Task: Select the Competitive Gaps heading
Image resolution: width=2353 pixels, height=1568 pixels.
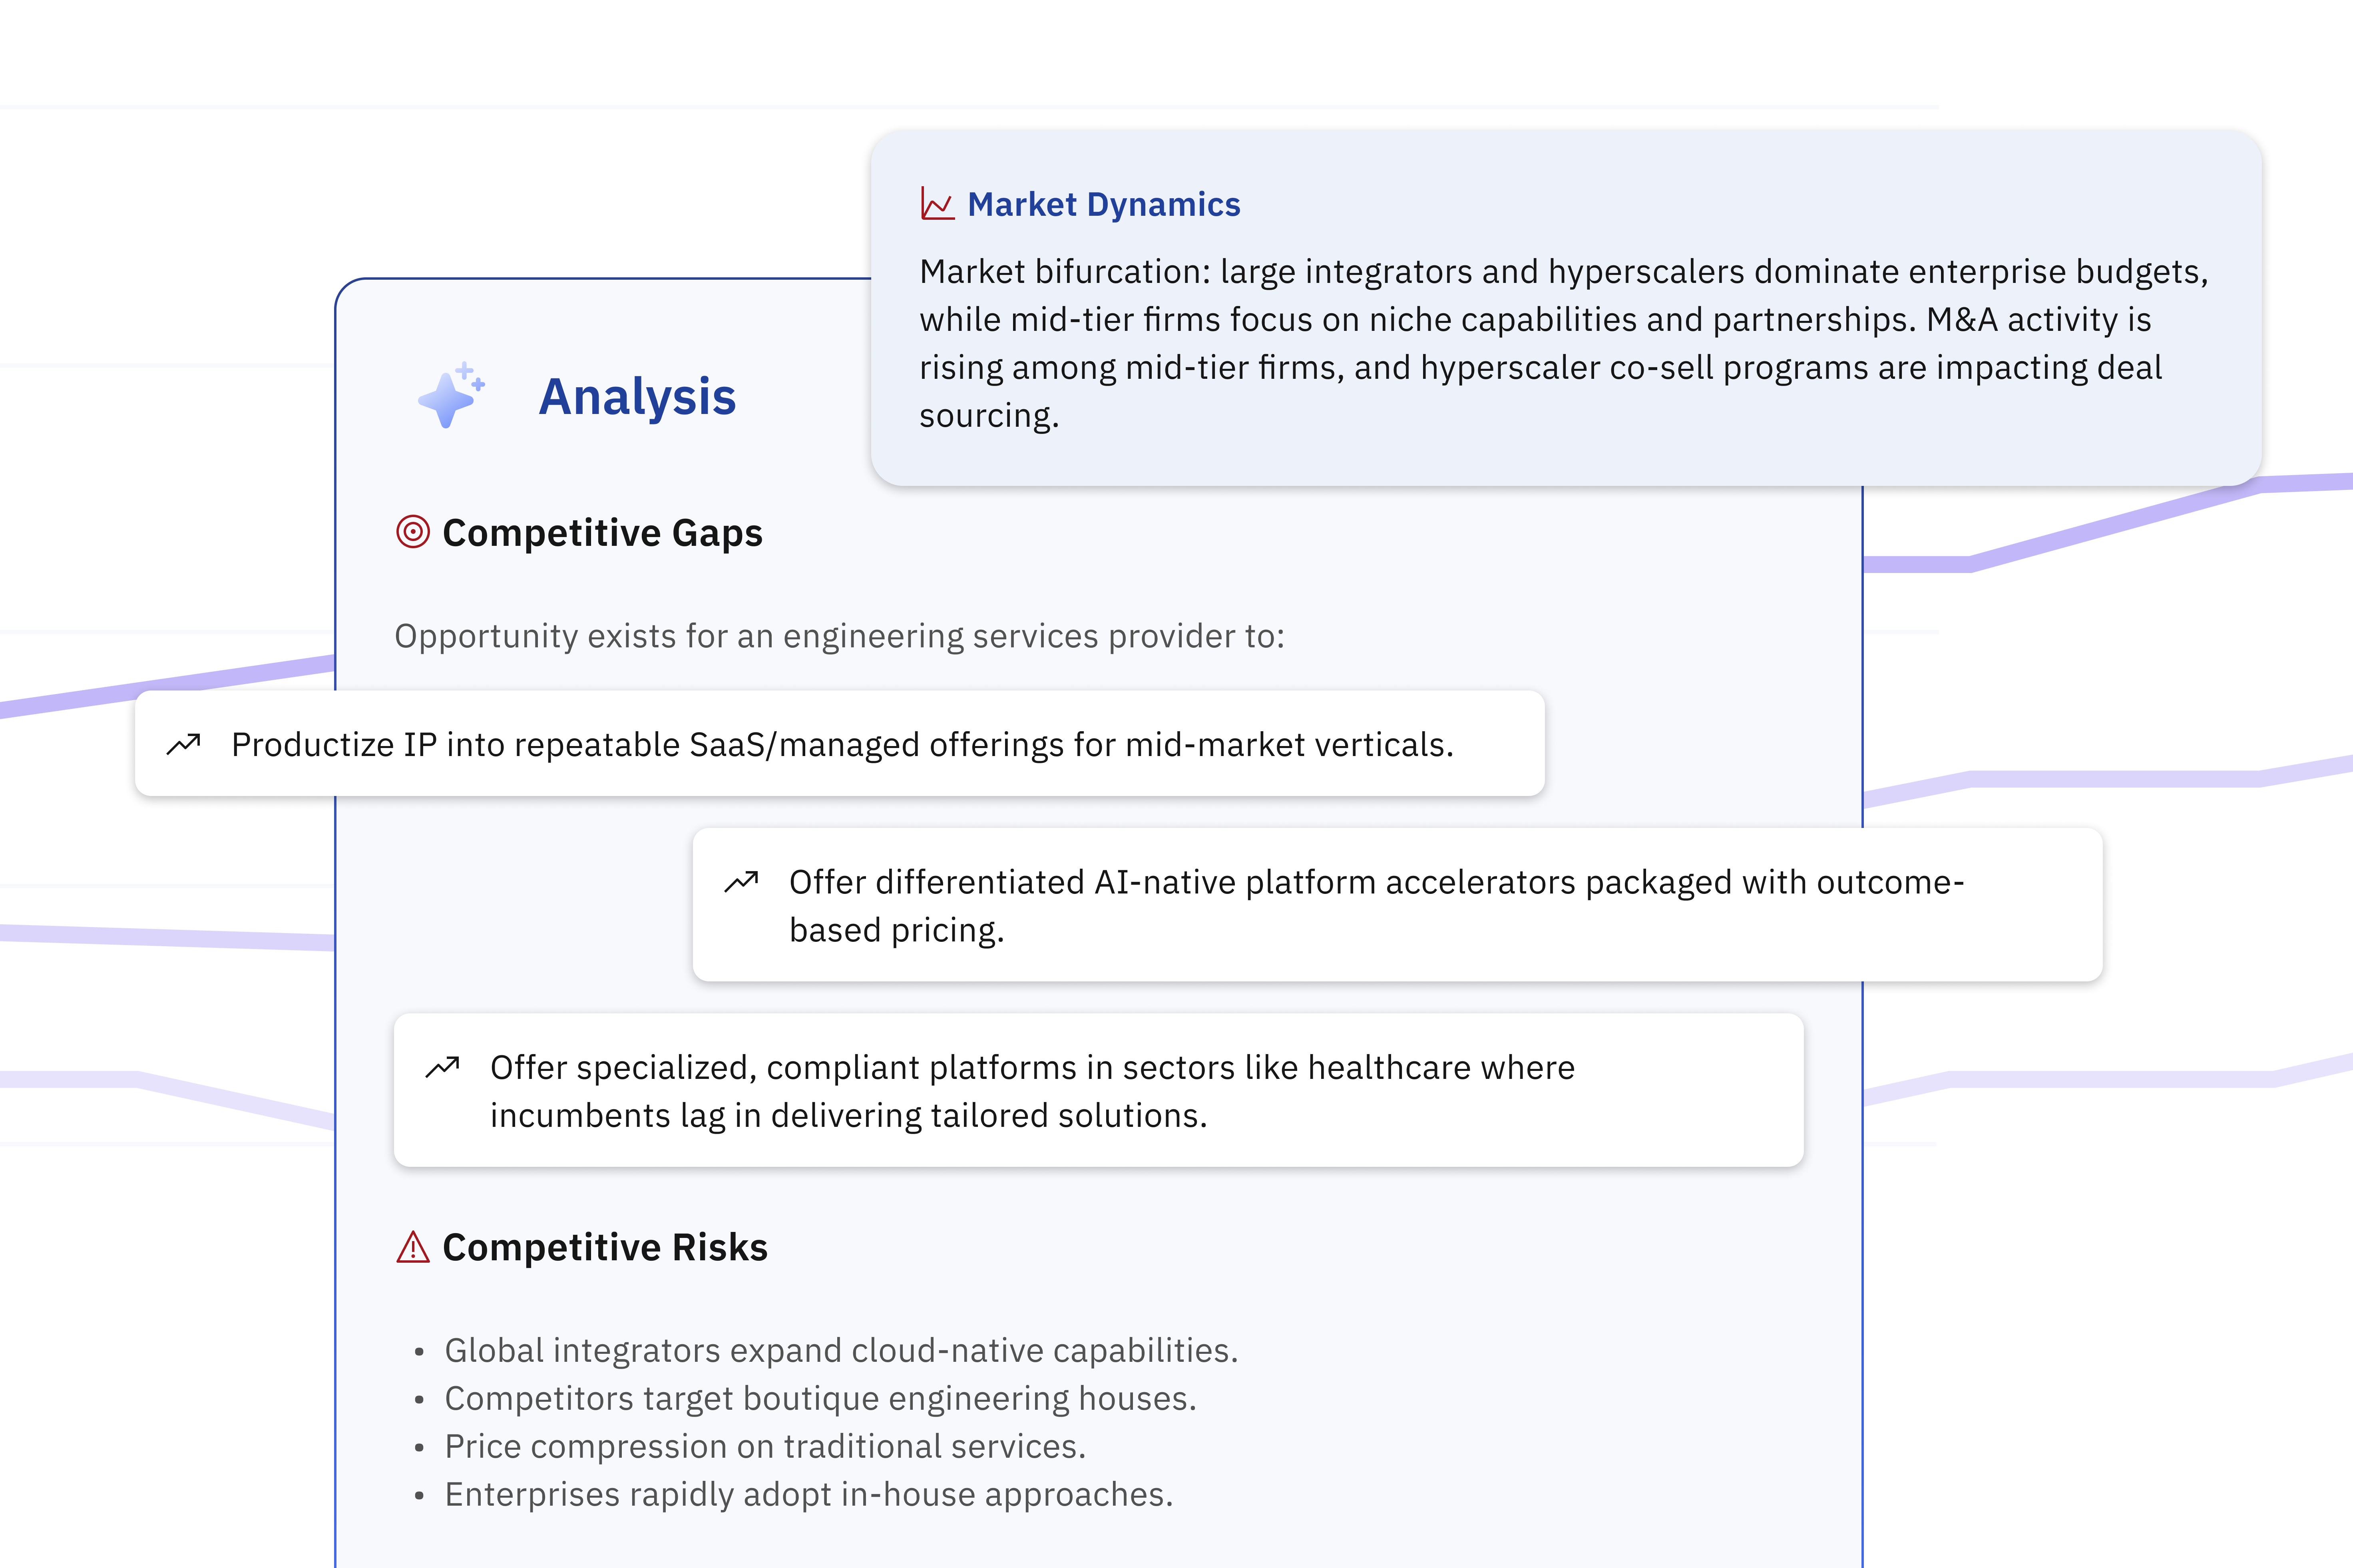Action: tap(602, 533)
